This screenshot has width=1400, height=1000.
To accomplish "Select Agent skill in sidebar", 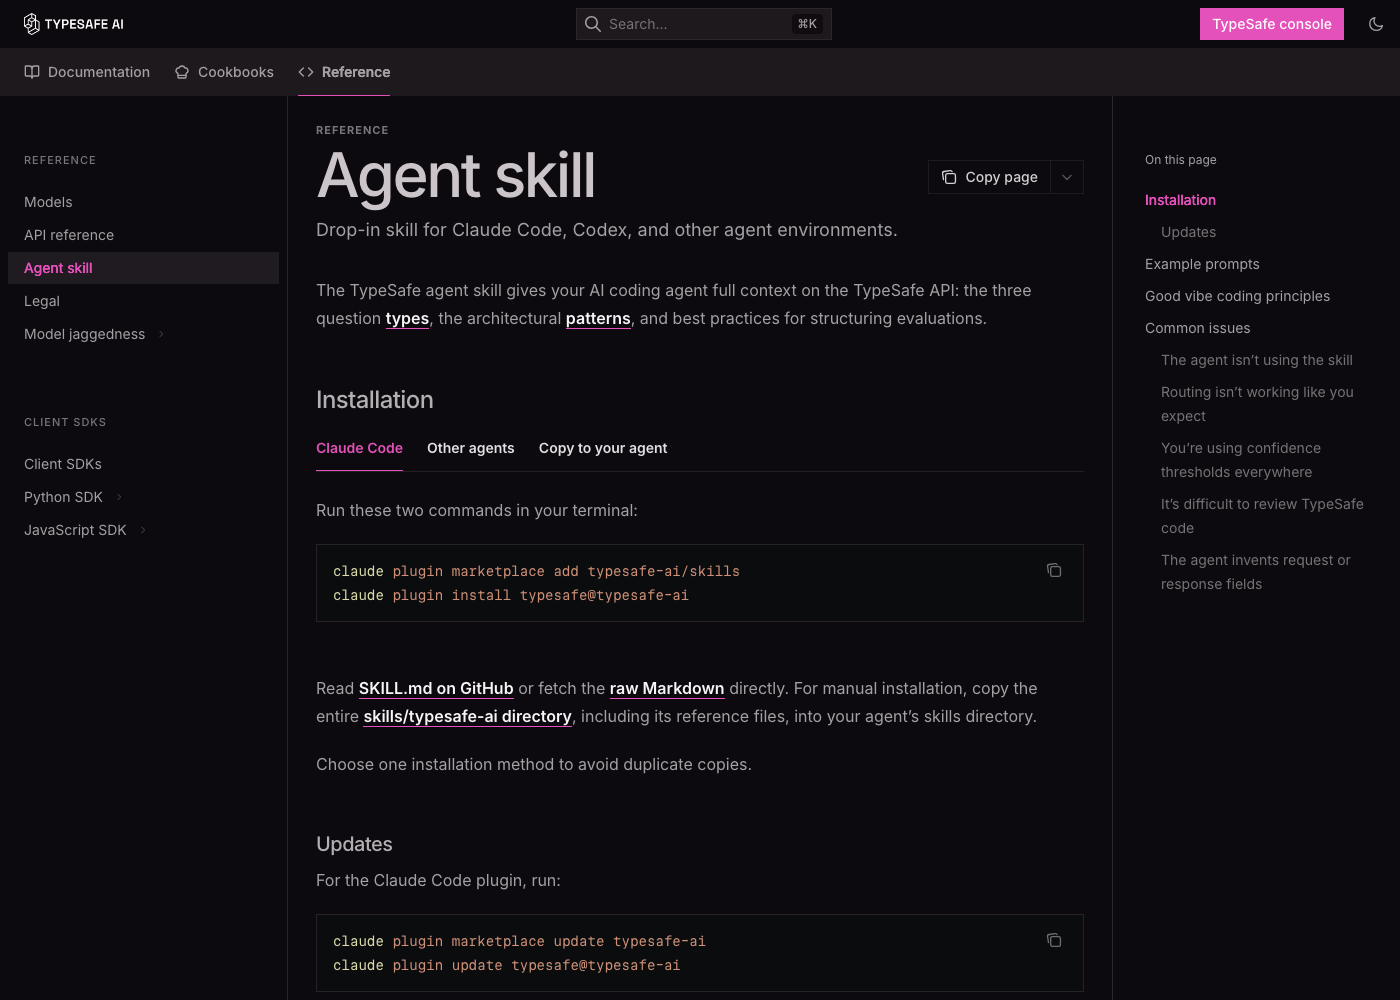I will point(143,268).
